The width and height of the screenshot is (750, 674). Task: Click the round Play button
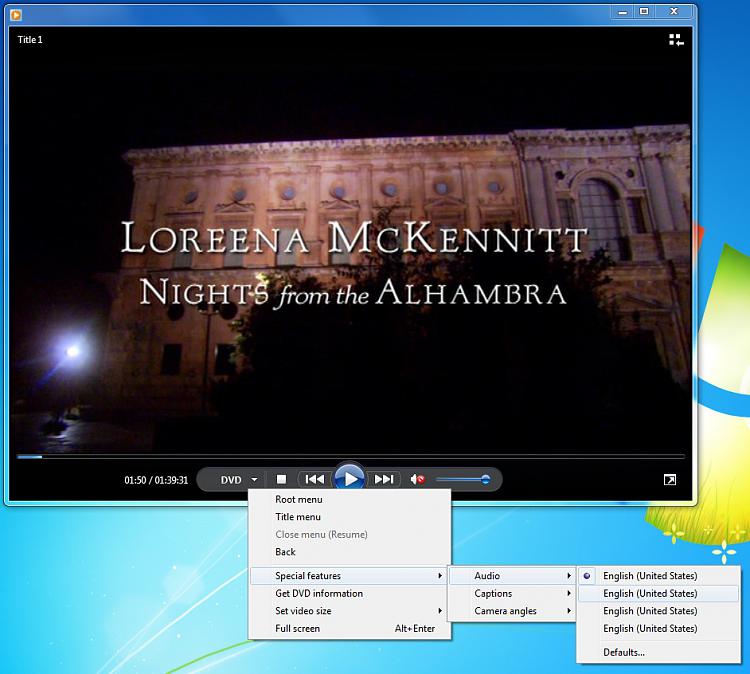click(x=350, y=478)
